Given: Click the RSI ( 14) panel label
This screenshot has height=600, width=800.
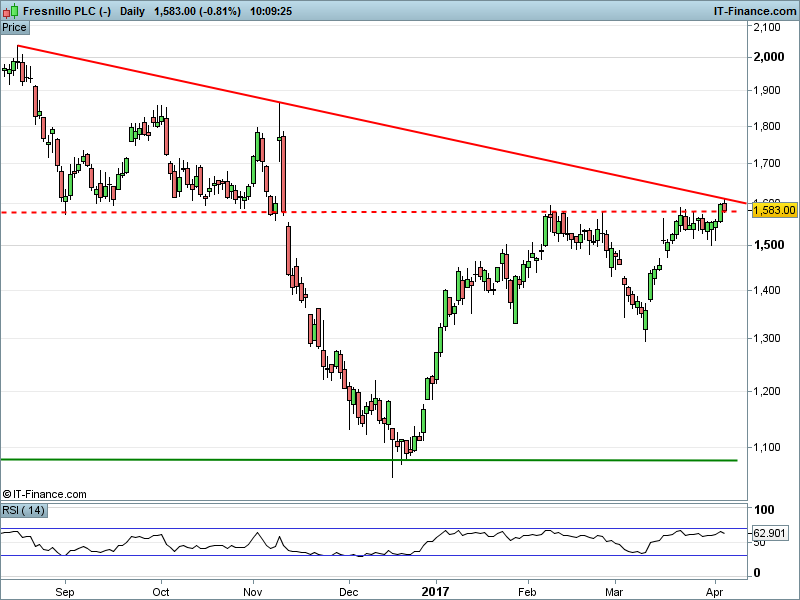Looking at the screenshot, I should (23, 510).
